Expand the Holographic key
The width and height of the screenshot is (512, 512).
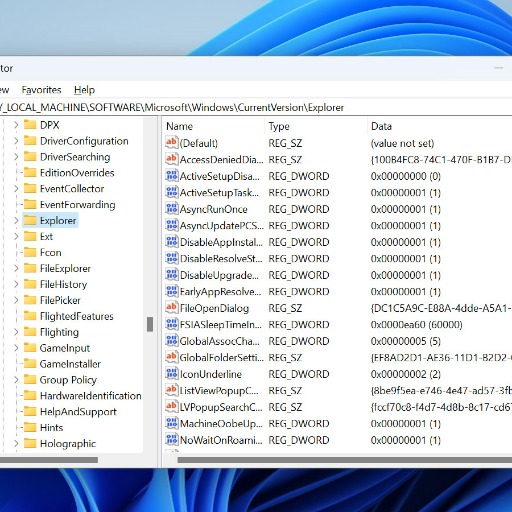(x=16, y=444)
